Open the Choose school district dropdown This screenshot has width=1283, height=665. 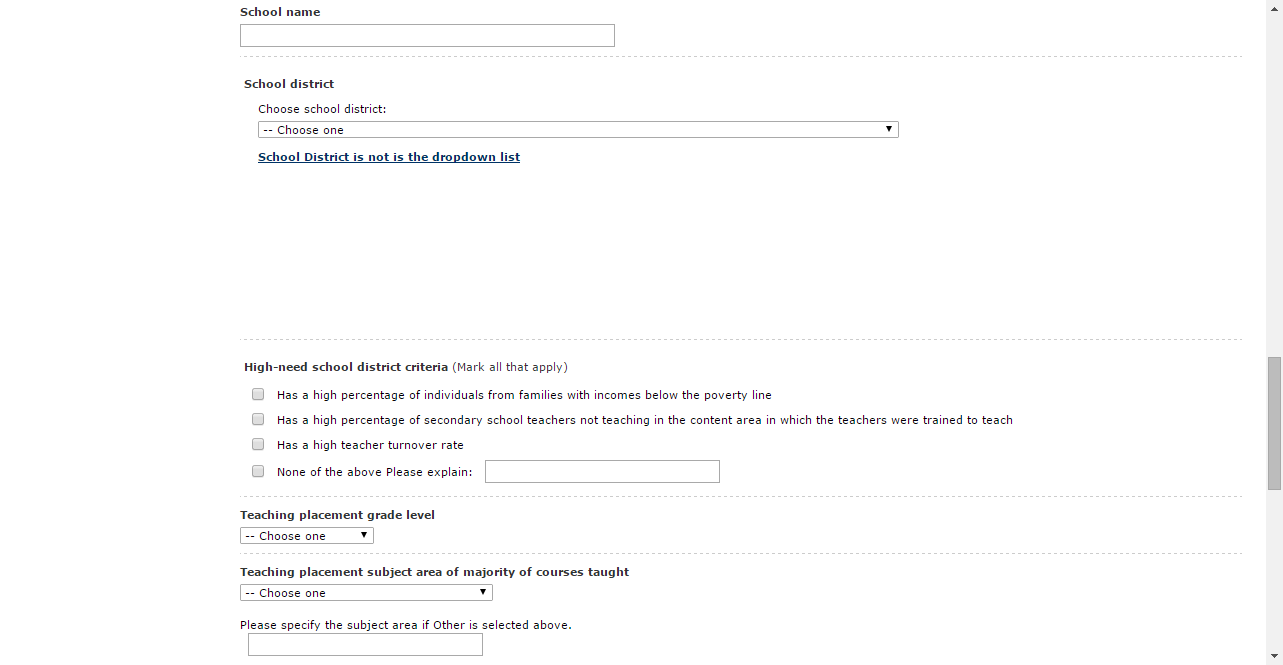pyautogui.click(x=578, y=130)
